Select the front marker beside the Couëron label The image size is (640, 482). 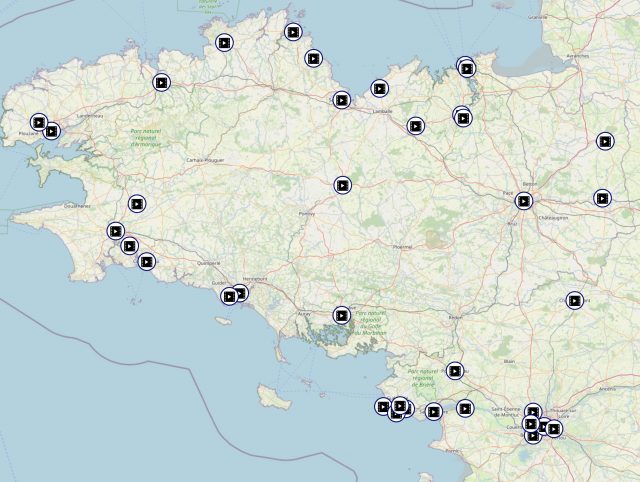(531, 424)
